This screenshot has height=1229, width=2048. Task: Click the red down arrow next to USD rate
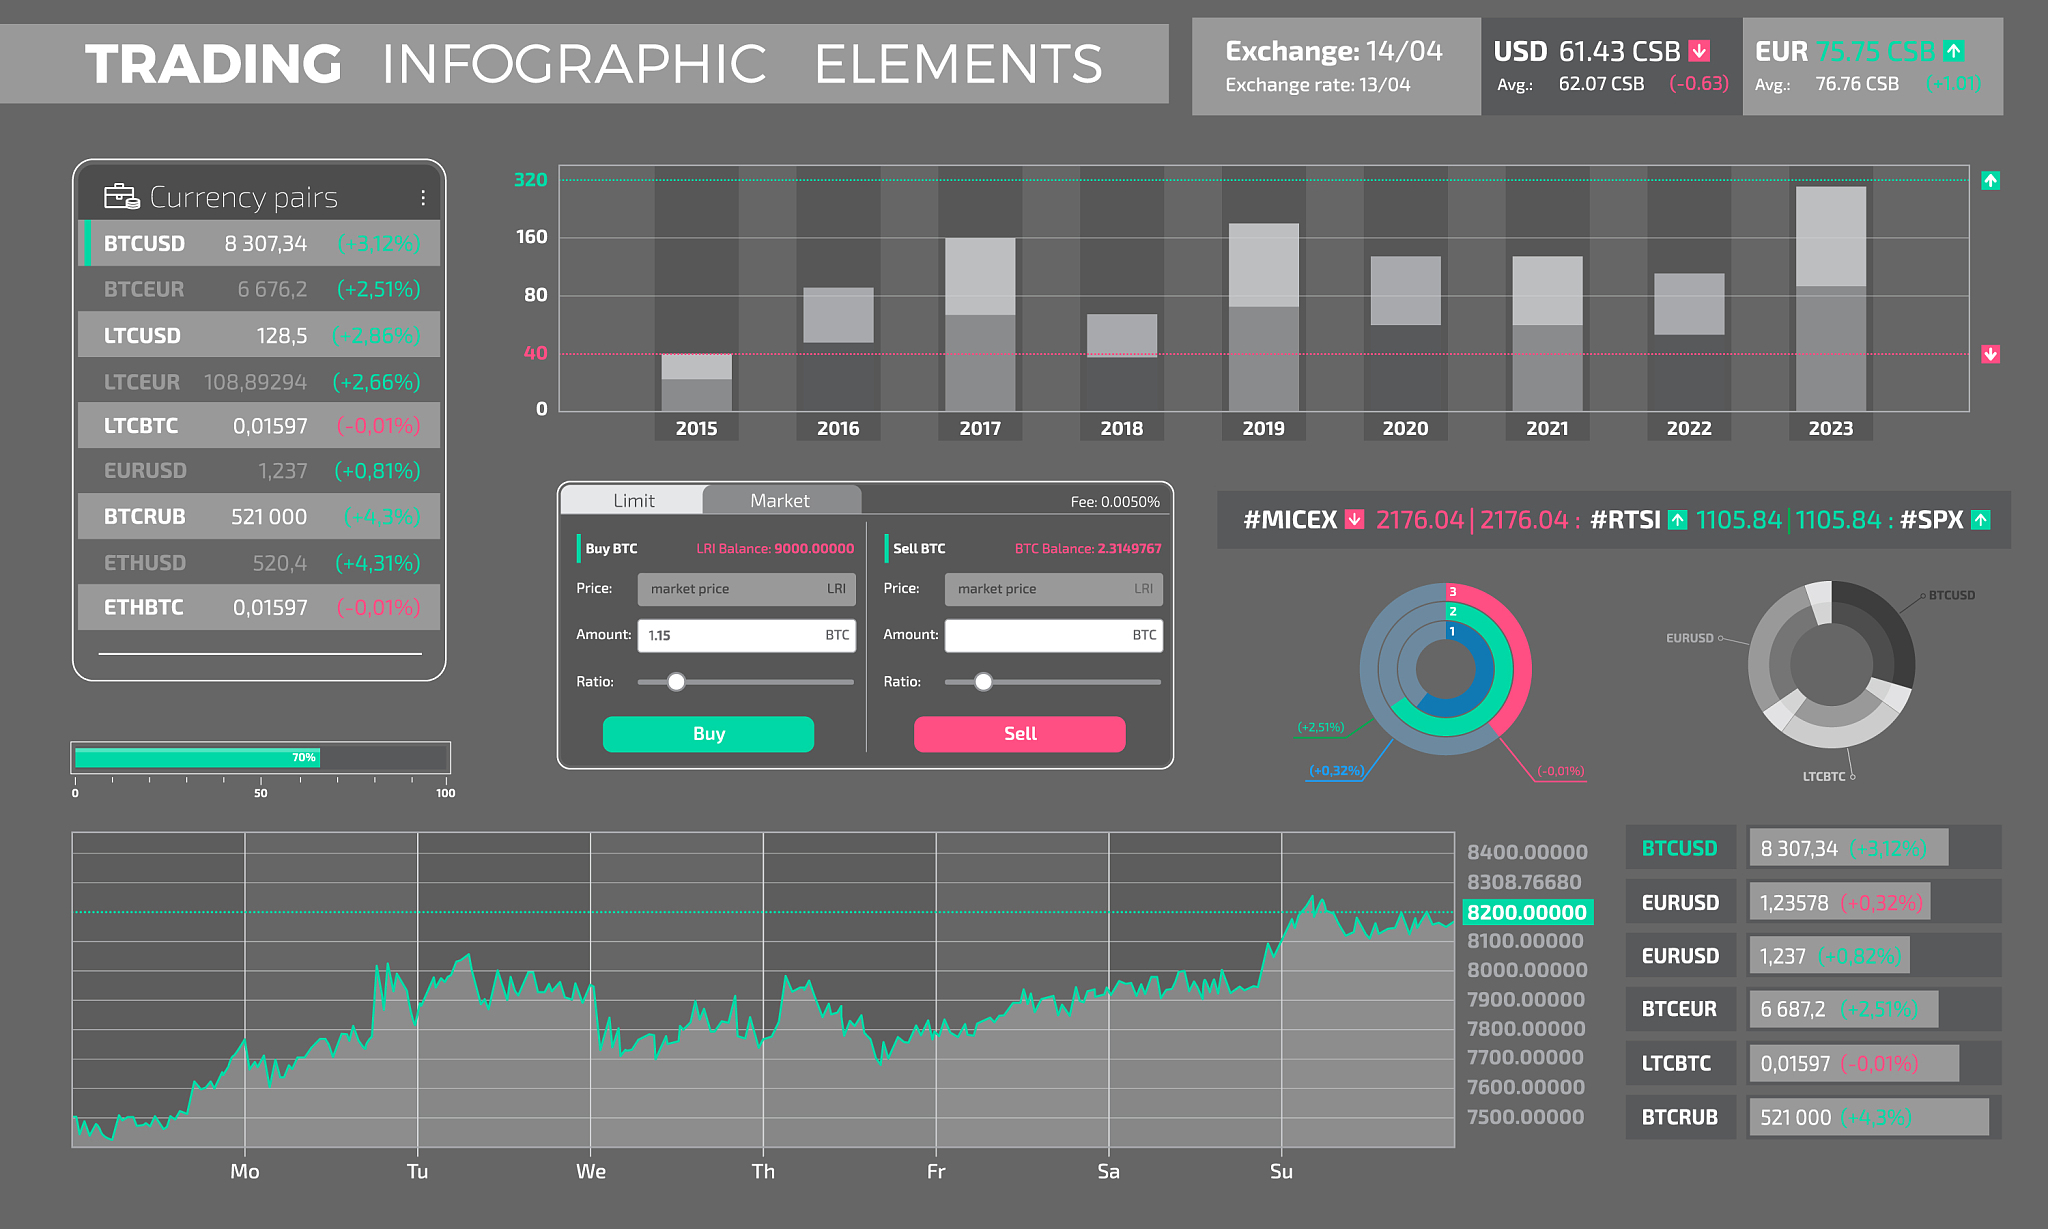pyautogui.click(x=1699, y=51)
